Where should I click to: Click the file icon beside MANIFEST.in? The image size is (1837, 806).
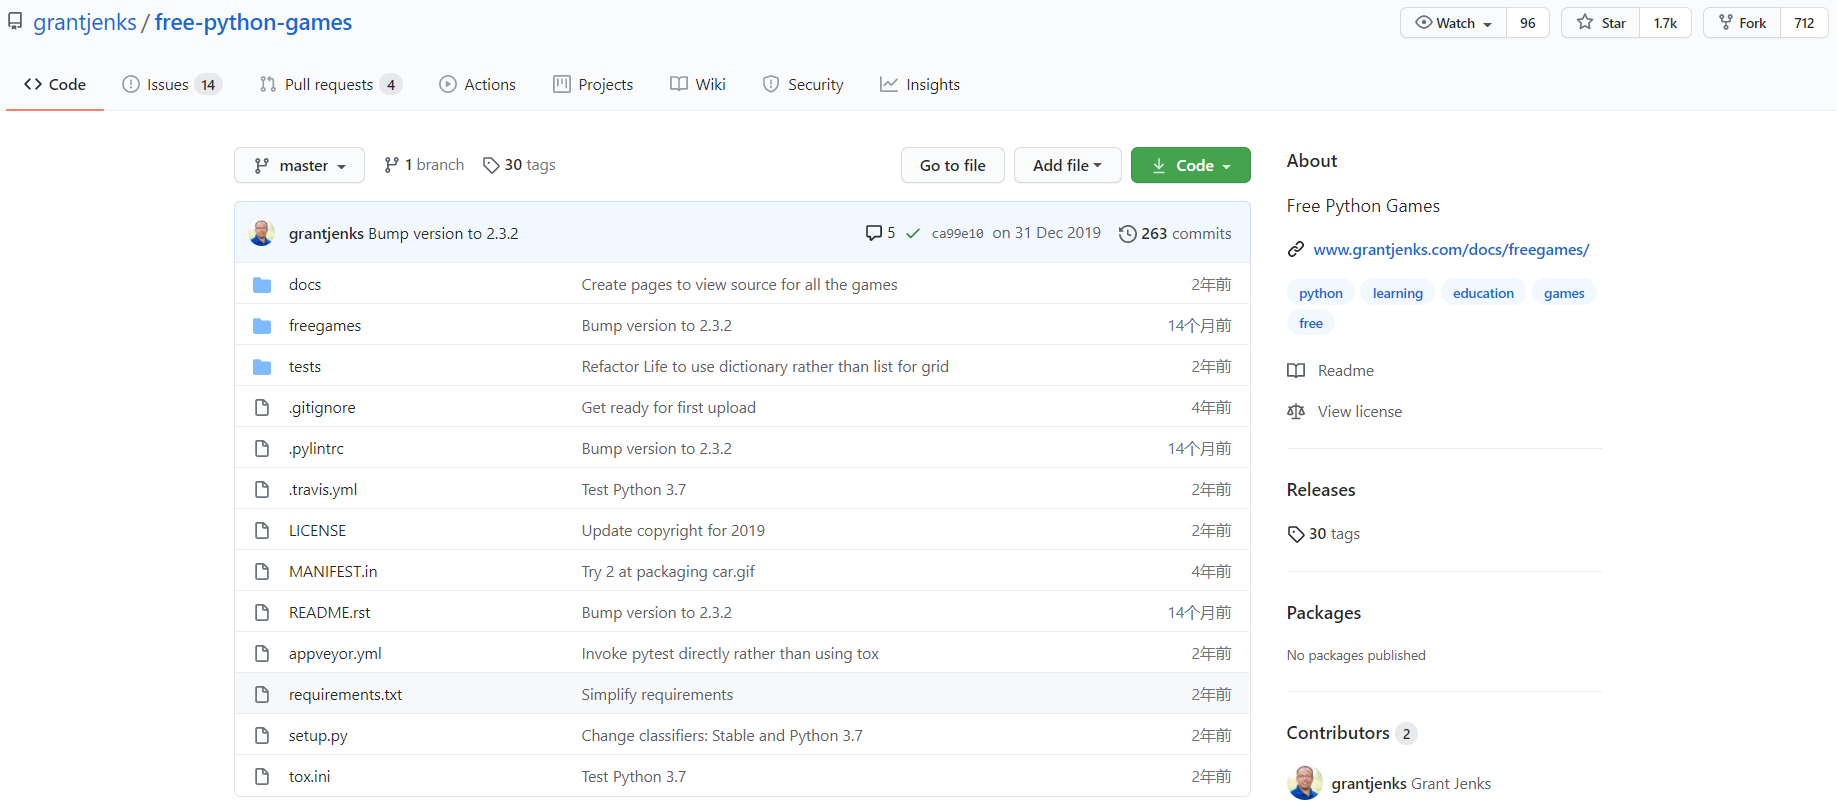262,572
